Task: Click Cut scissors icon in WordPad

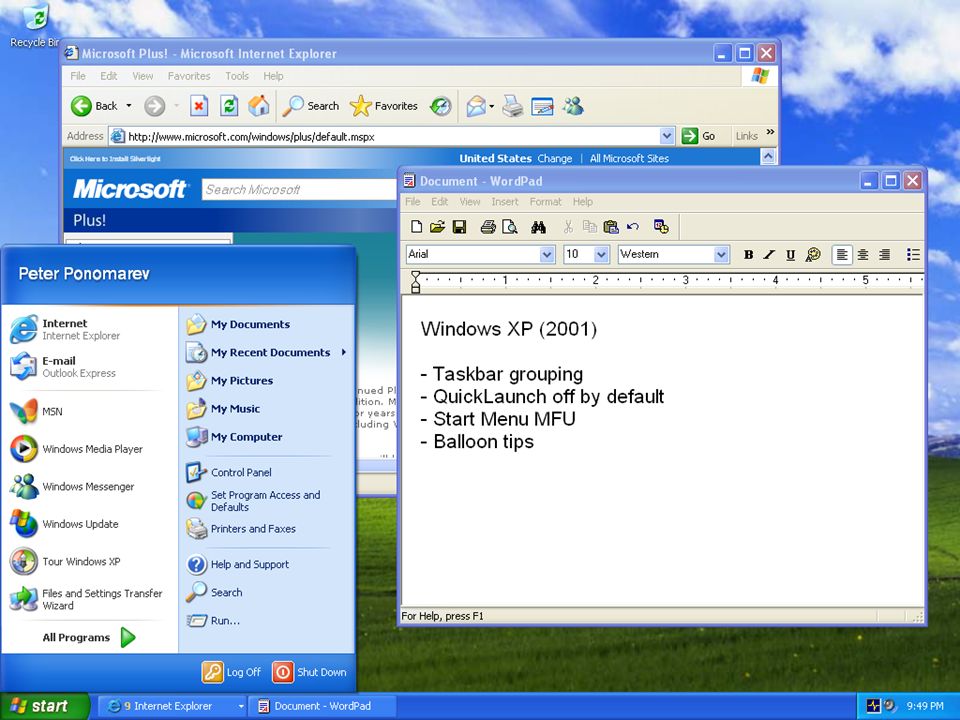Action: coord(568,227)
